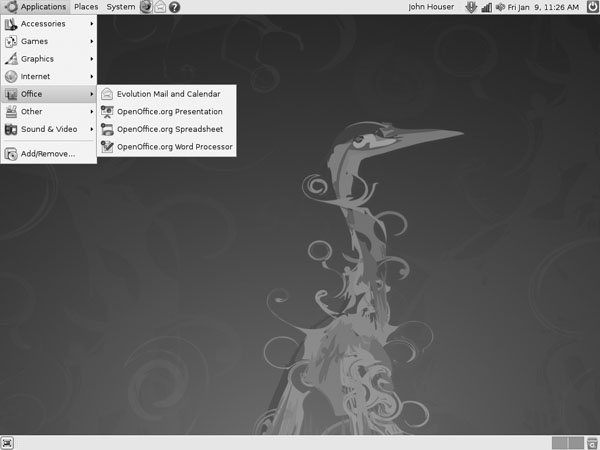Image resolution: width=600 pixels, height=450 pixels.
Task: Launch Firefox from the top panel icon
Action: click(146, 7)
